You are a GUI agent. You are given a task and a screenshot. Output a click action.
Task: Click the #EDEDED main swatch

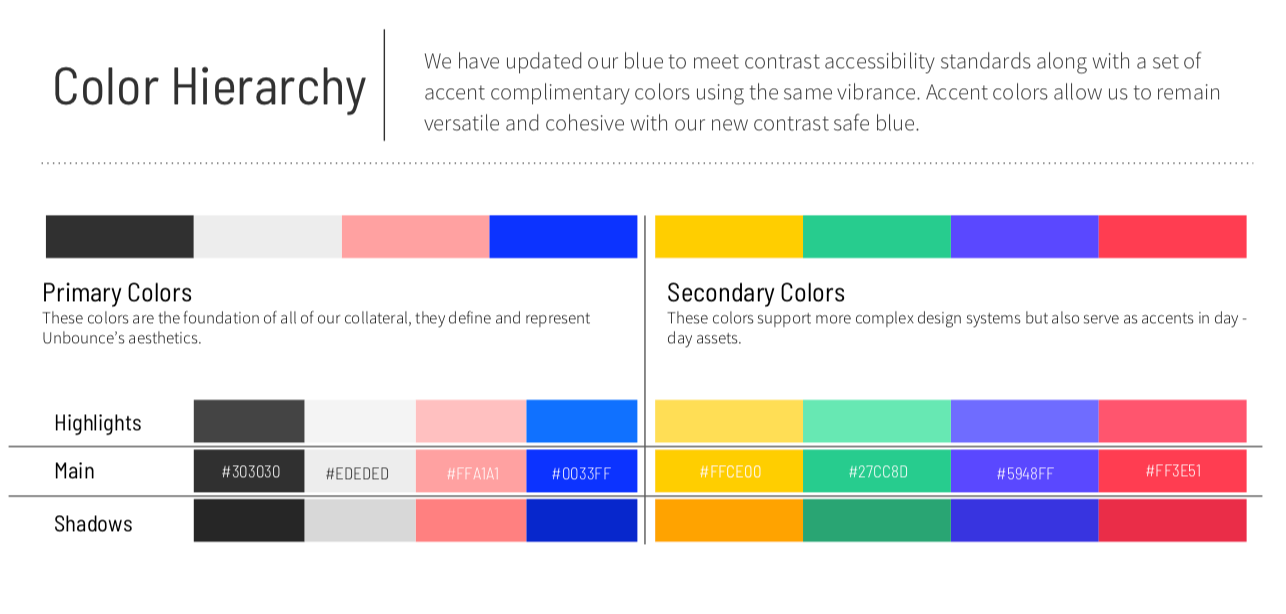(x=360, y=472)
